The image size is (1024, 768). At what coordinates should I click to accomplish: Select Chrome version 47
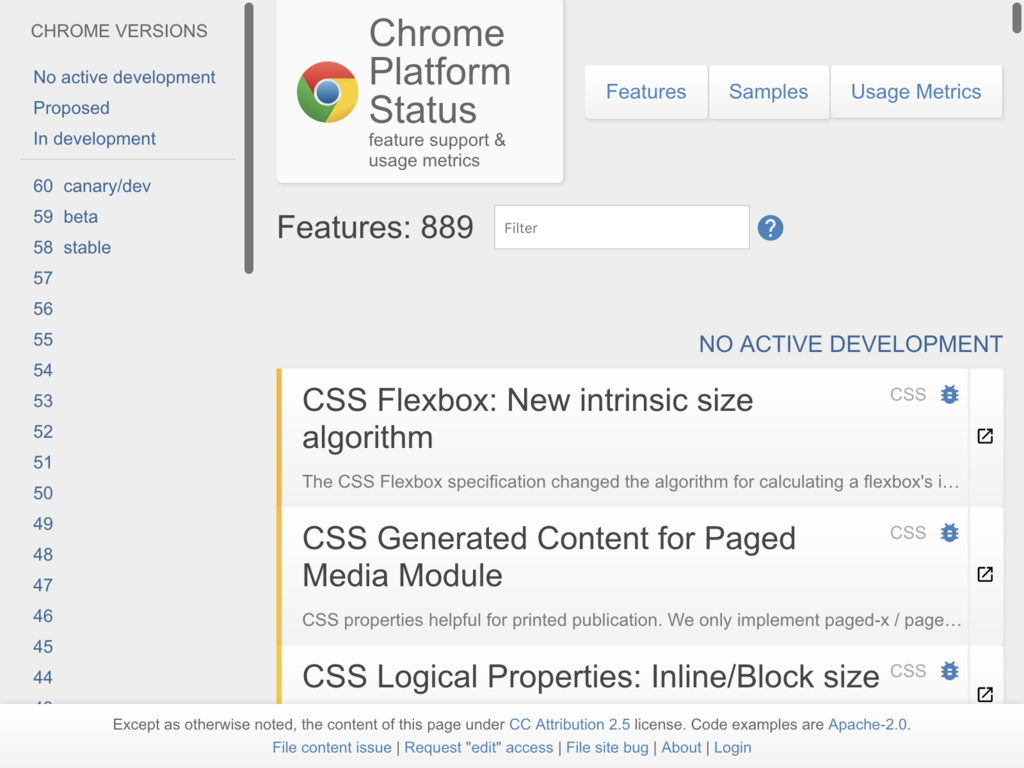tap(43, 585)
